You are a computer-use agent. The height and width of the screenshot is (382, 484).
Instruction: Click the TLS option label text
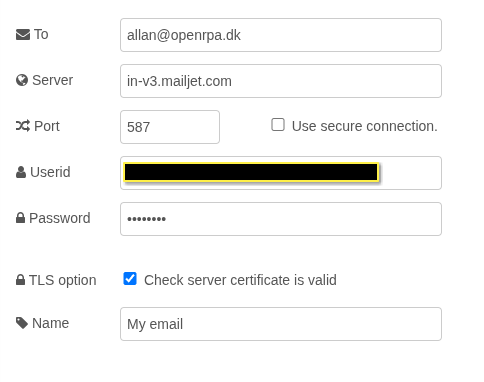(63, 280)
